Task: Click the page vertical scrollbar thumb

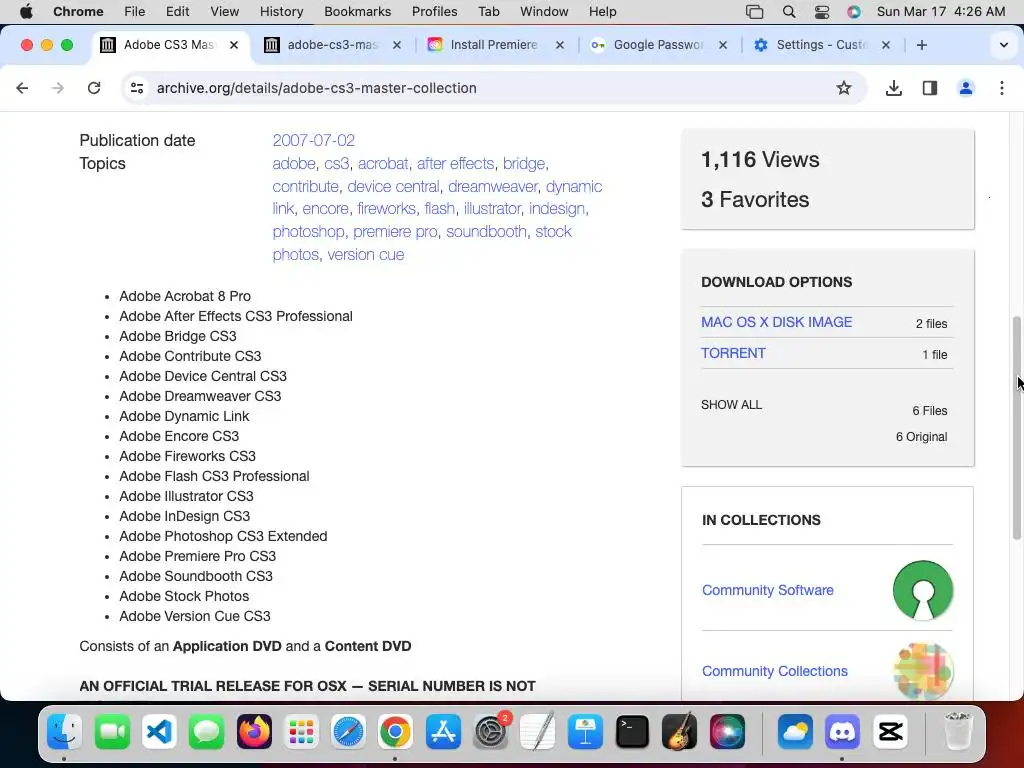Action: coord(1016,428)
